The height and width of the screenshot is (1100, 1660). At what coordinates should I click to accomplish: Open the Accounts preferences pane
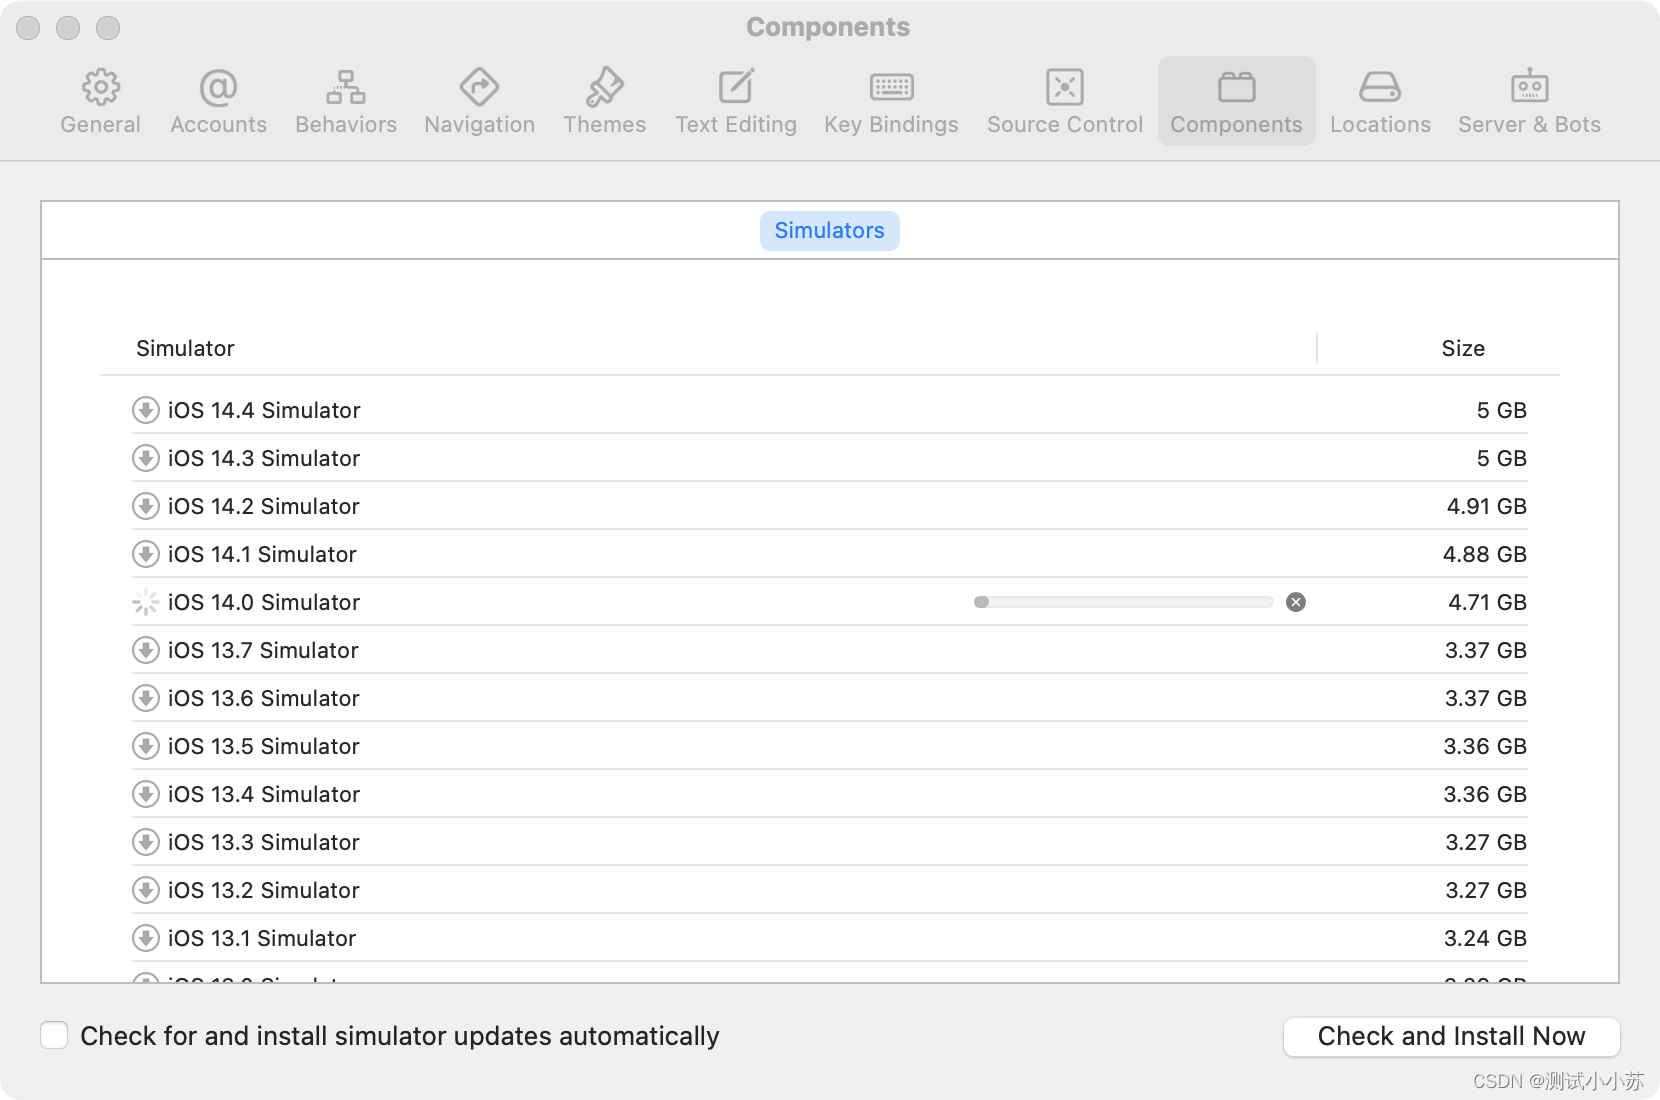tap(218, 101)
